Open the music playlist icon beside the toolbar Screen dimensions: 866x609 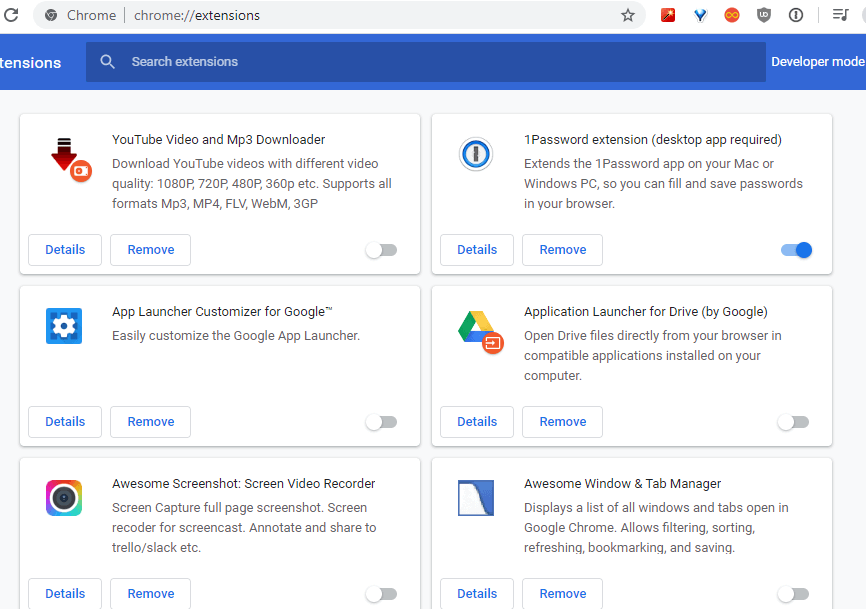[840, 15]
